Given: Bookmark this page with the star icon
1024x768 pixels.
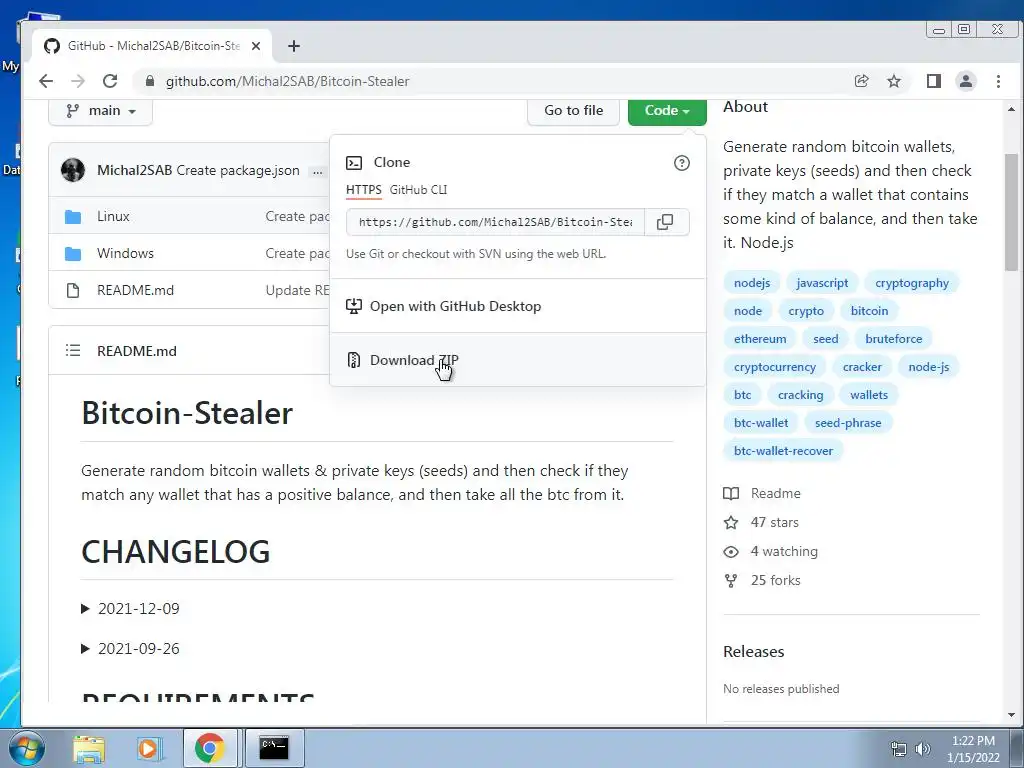Looking at the screenshot, I should (x=894, y=81).
